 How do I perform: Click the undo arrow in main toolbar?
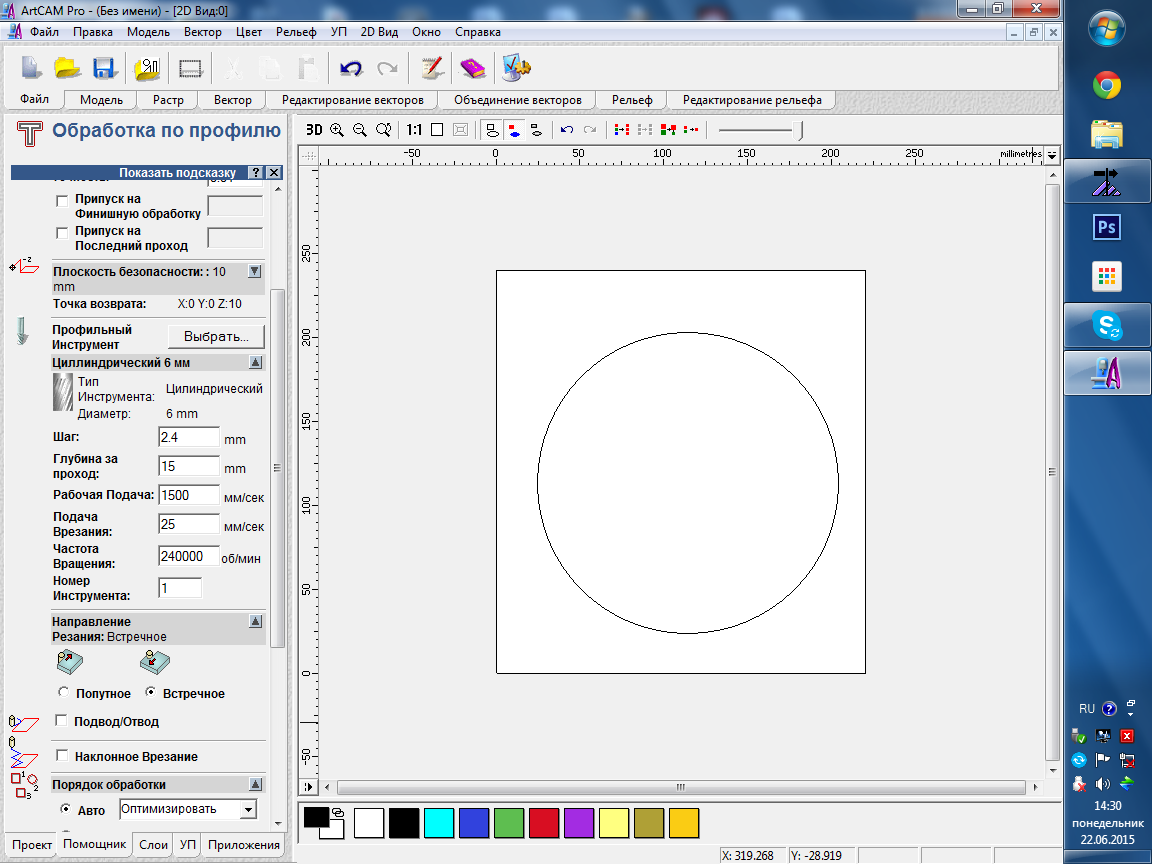[x=350, y=68]
